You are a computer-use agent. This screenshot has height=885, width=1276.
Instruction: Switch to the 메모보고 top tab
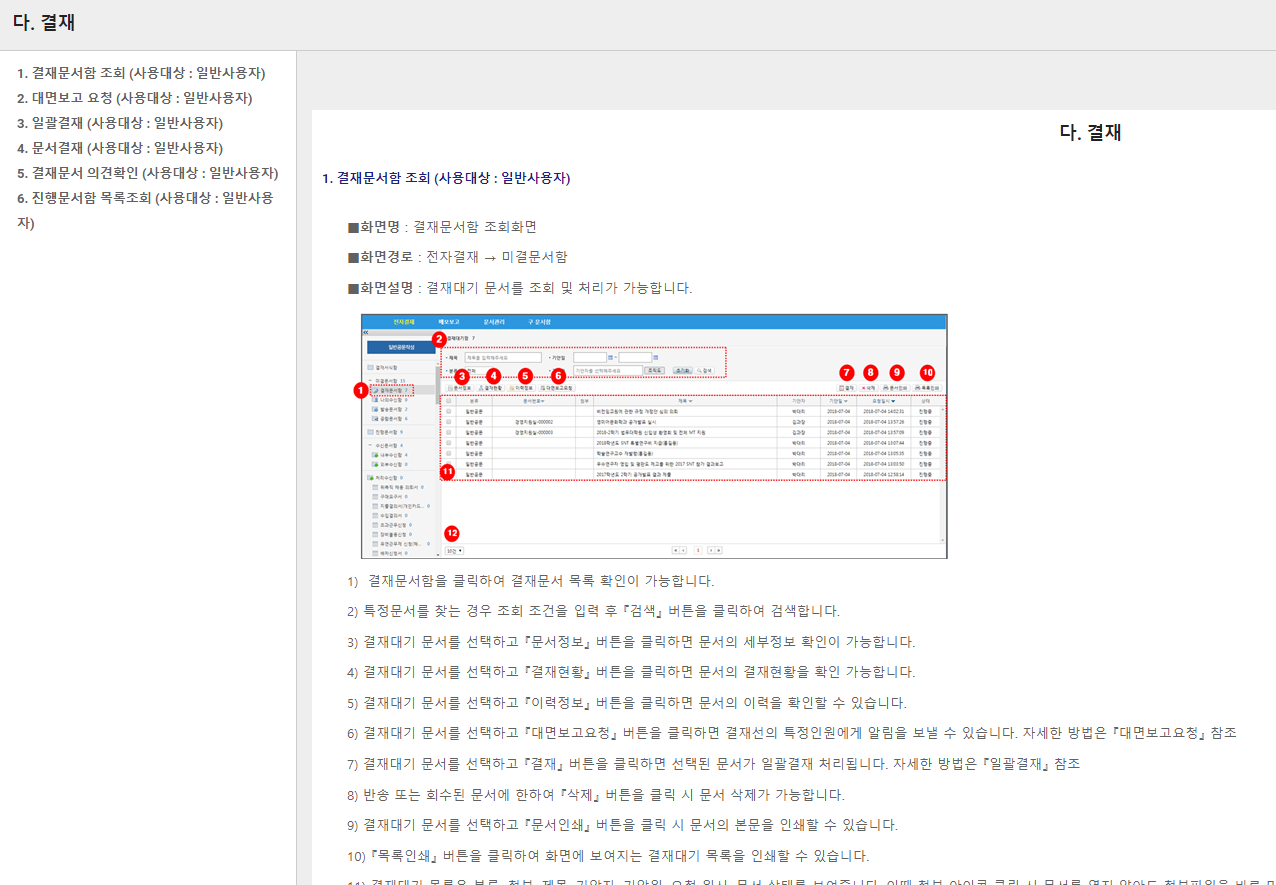(x=449, y=322)
